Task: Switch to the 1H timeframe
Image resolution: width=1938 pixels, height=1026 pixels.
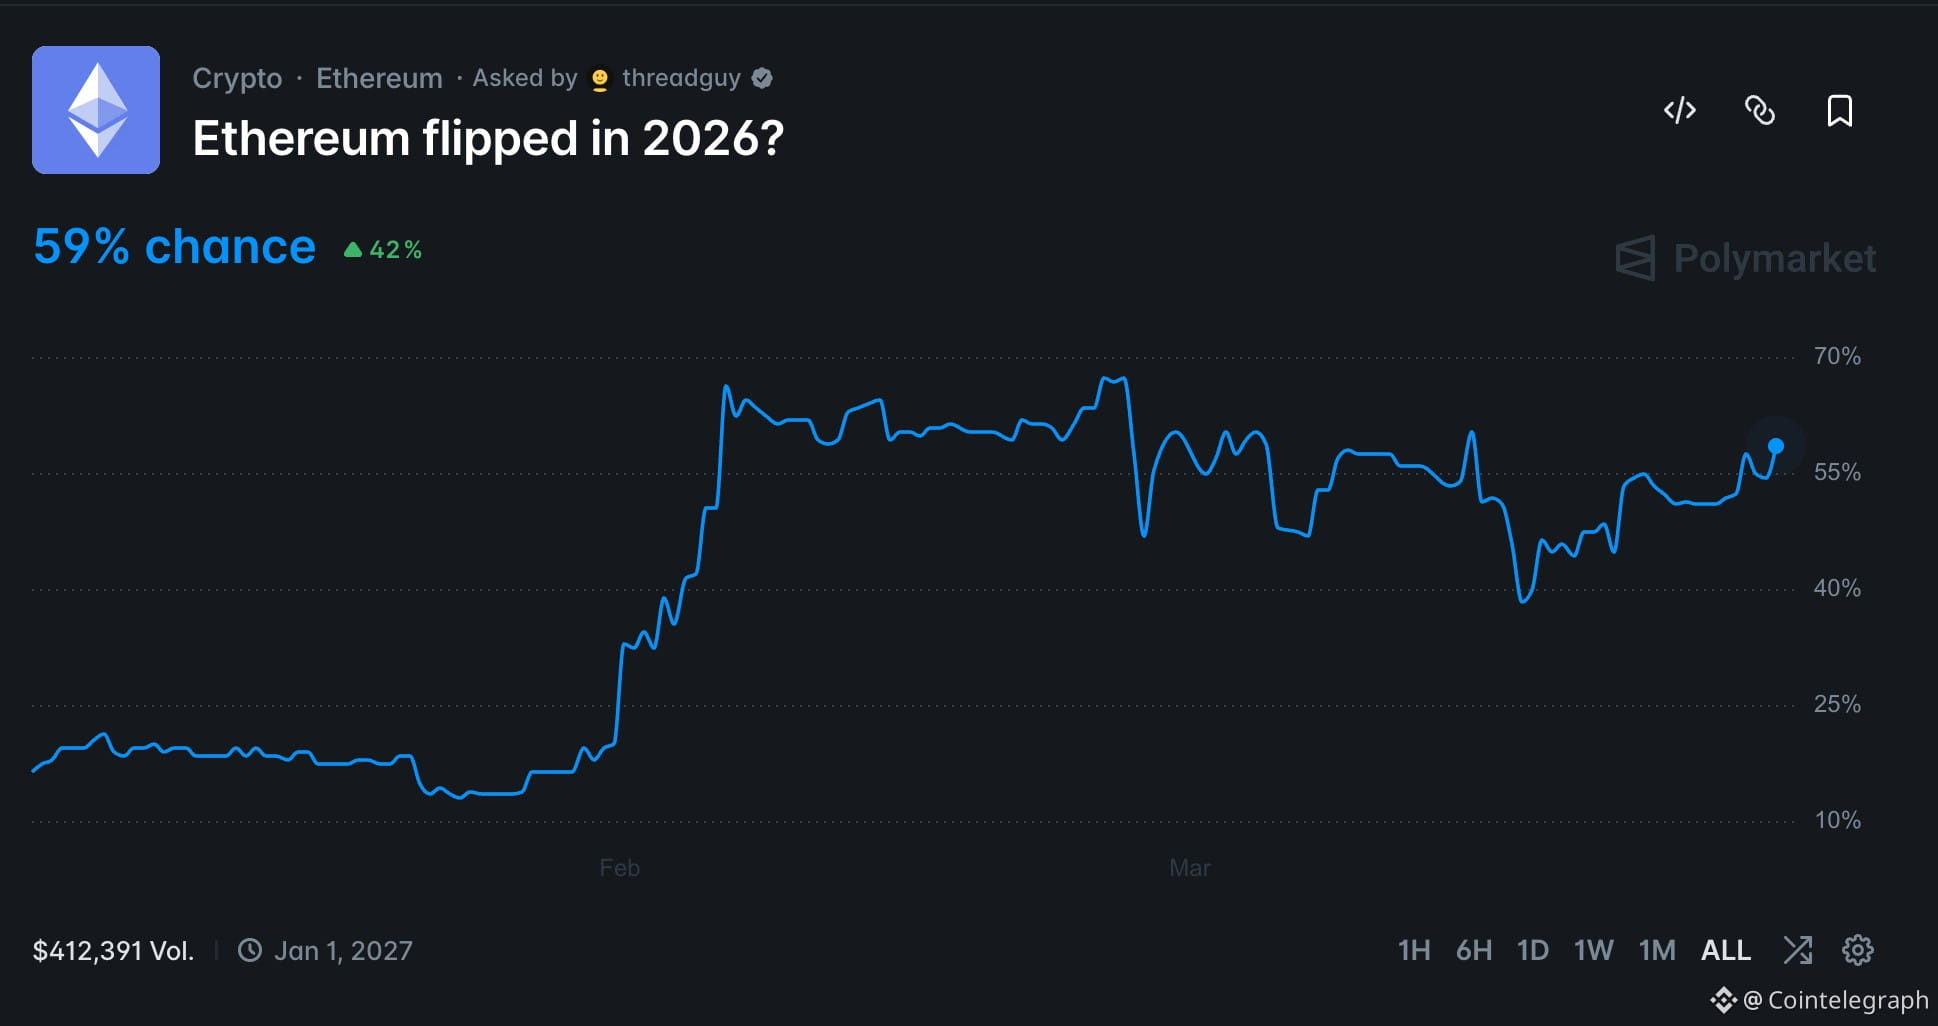Action: (1414, 950)
